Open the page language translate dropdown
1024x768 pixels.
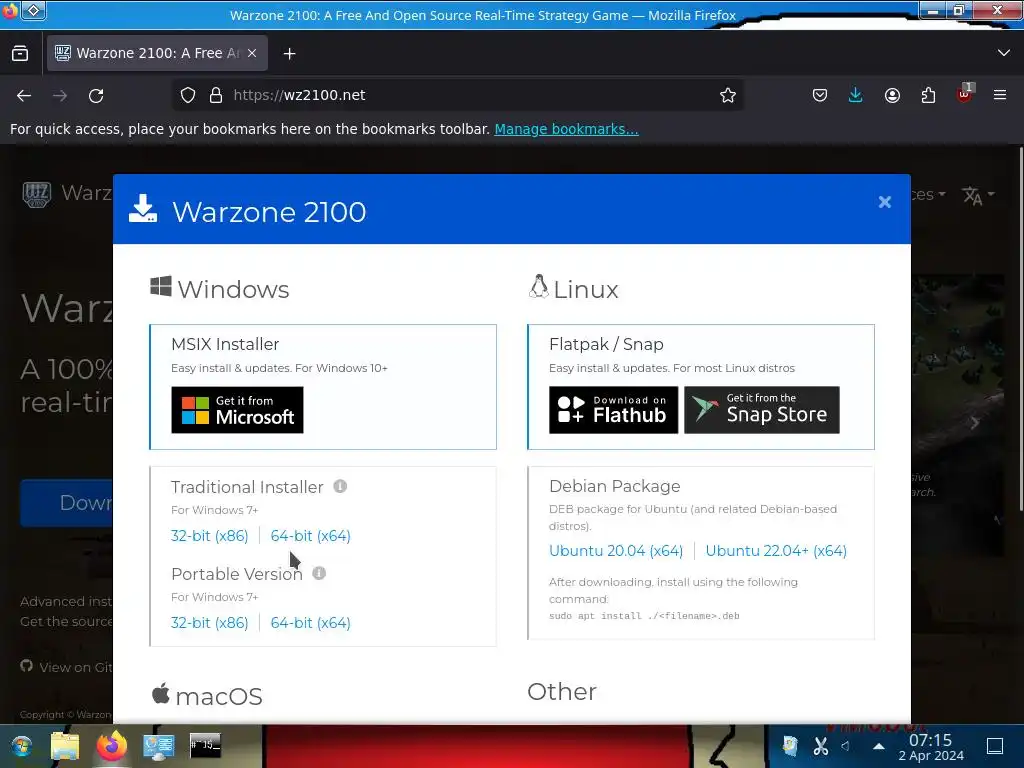[x=978, y=195]
